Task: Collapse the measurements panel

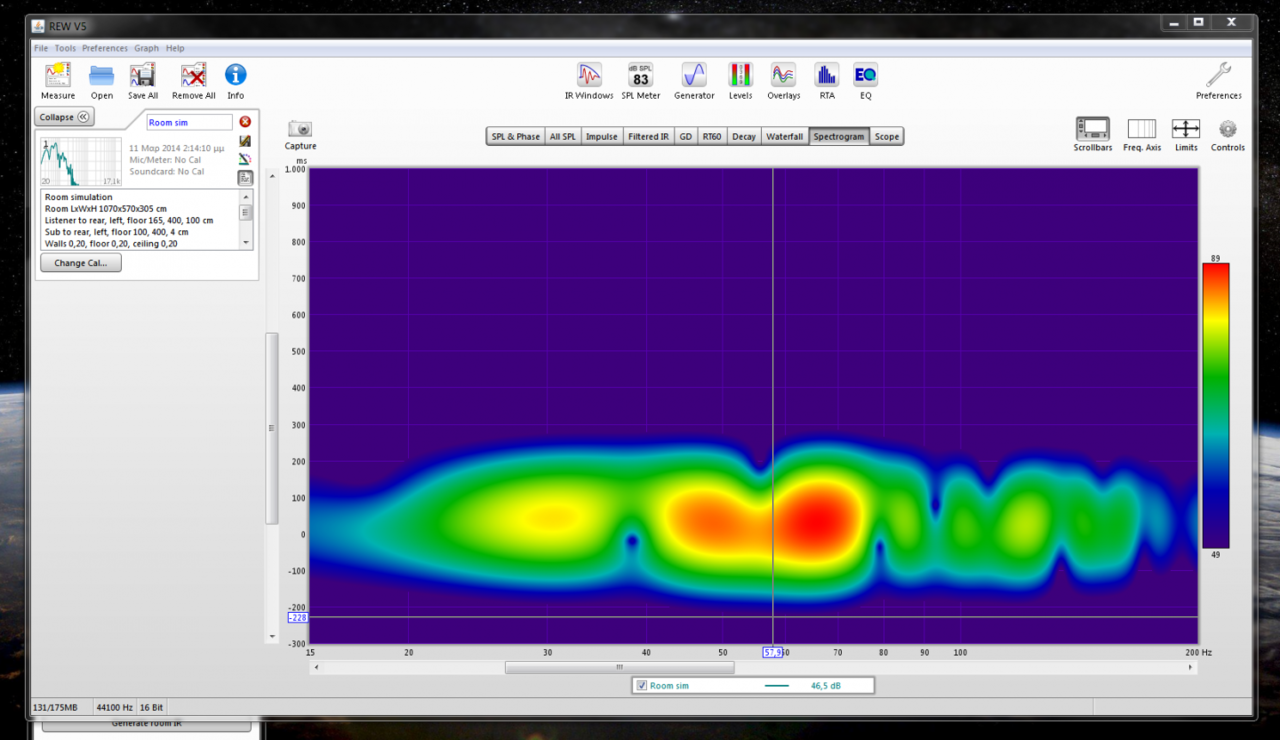Action: [64, 117]
